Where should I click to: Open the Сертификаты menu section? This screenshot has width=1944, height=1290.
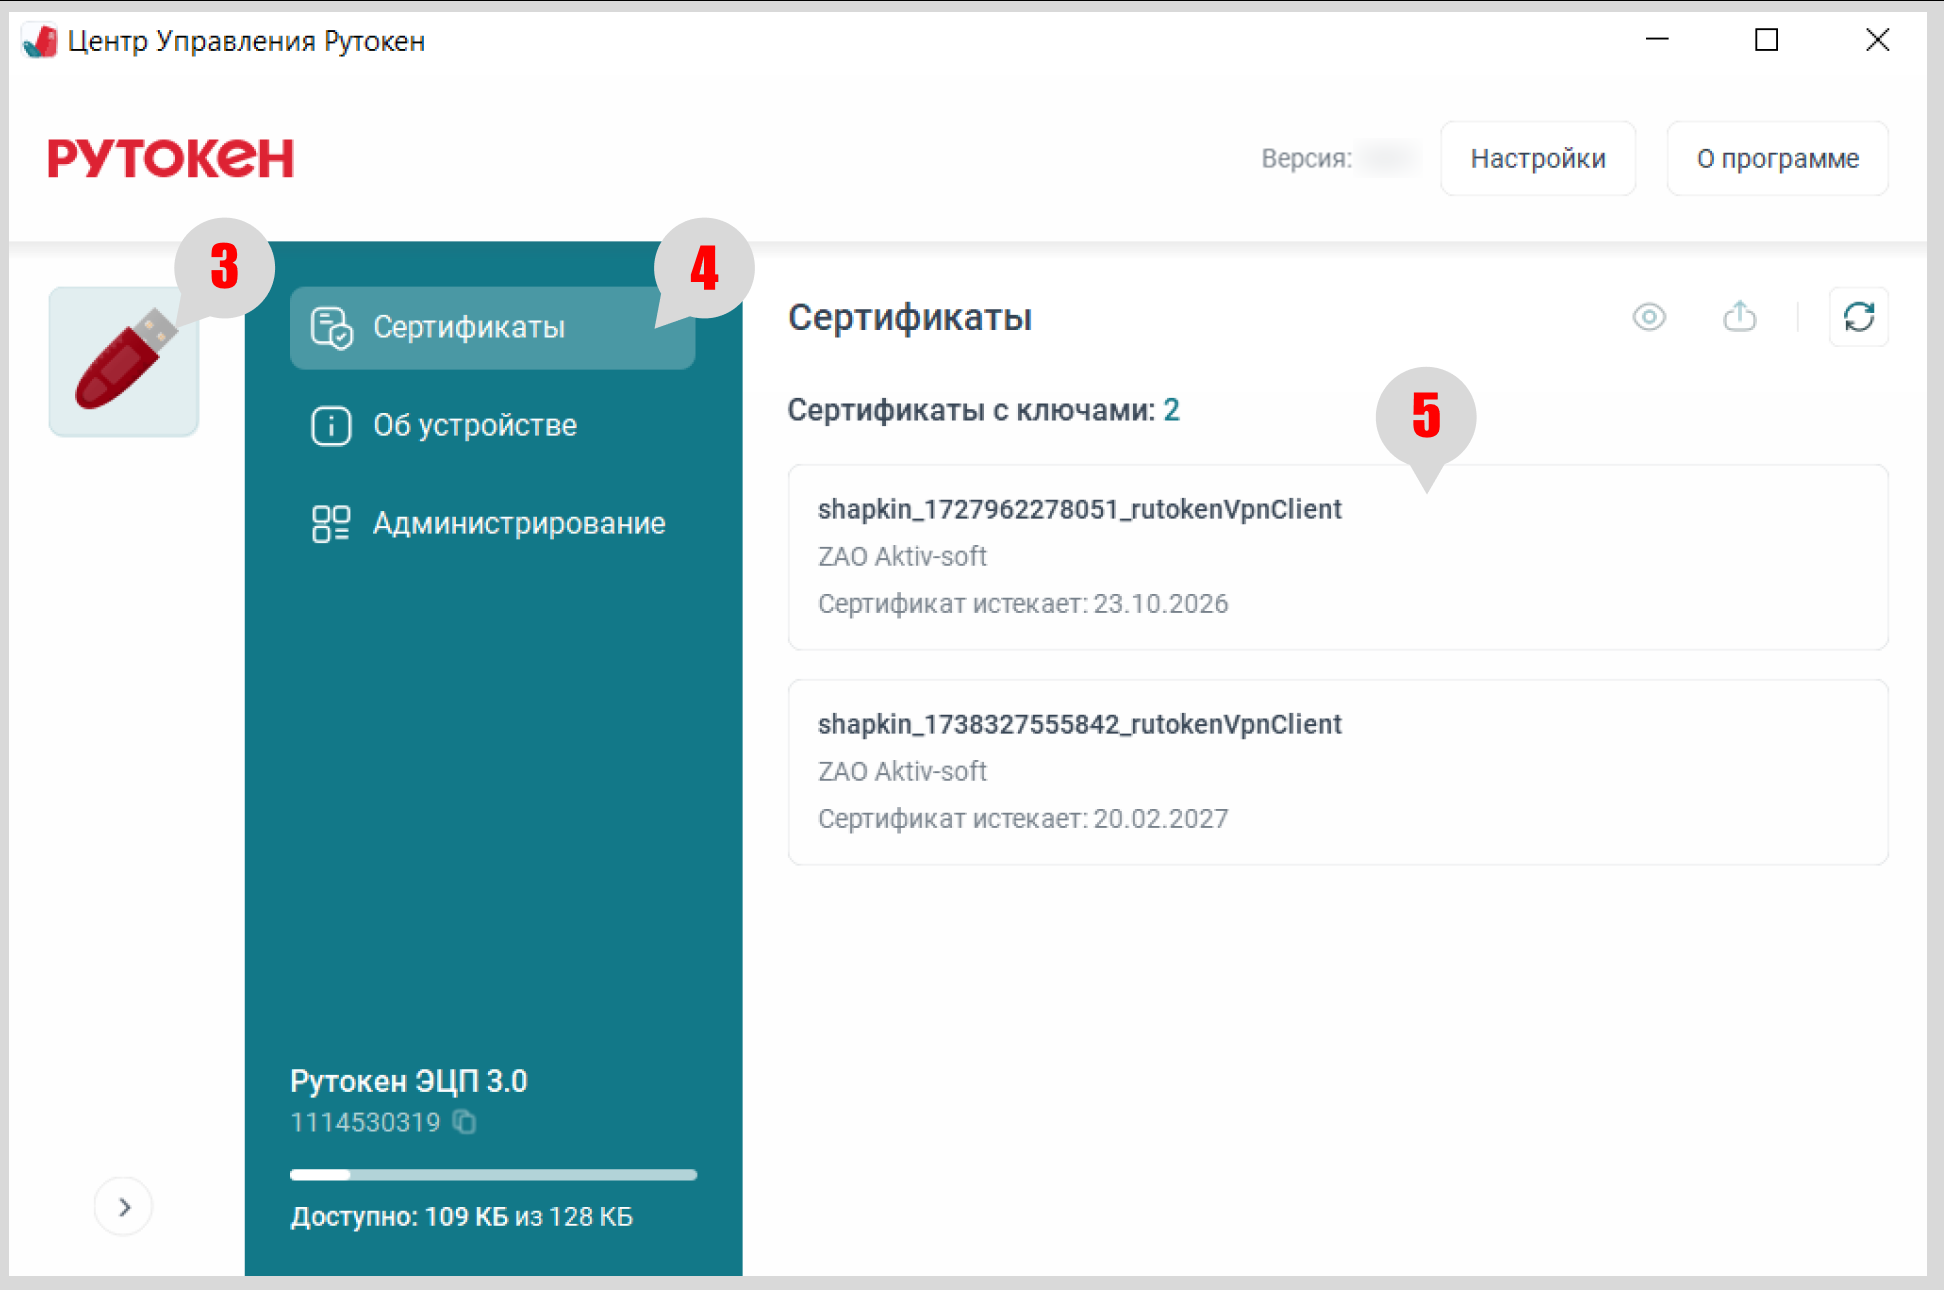click(x=468, y=328)
